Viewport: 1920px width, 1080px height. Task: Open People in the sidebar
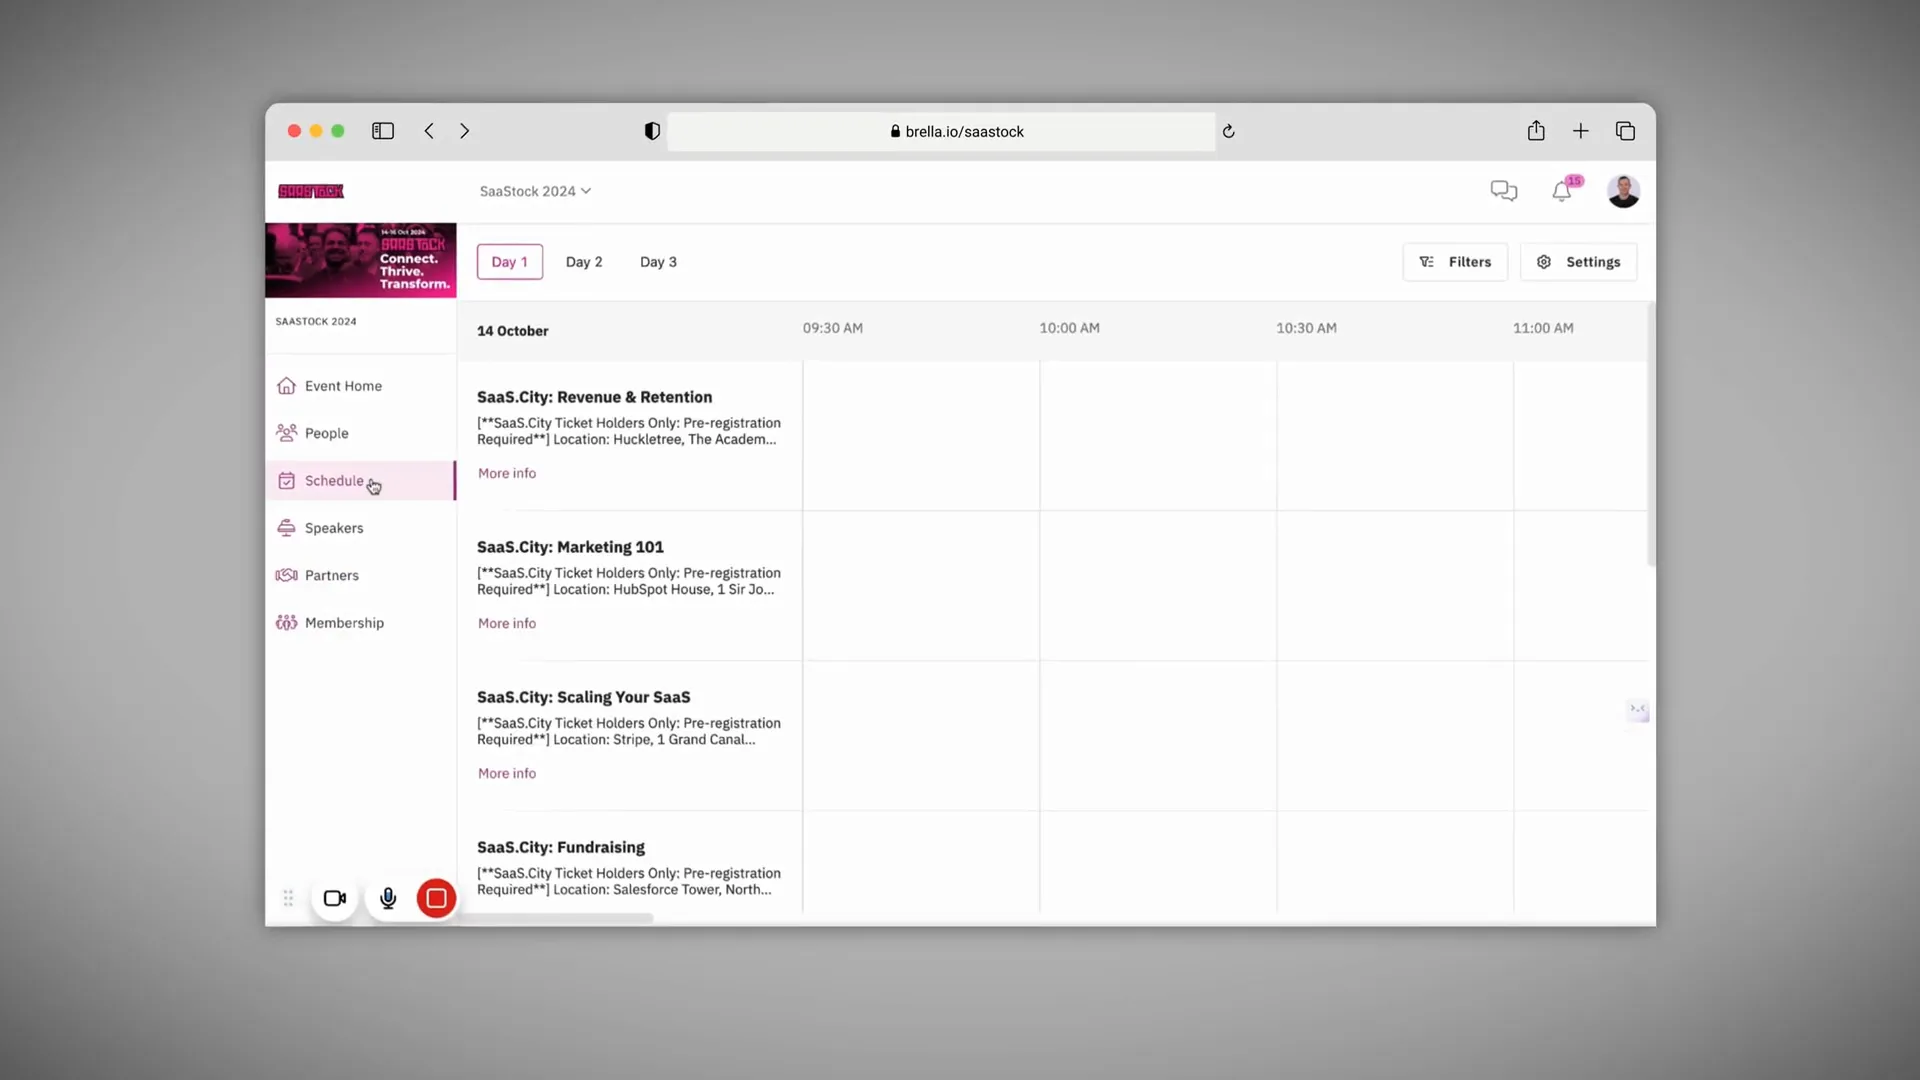[361, 433]
